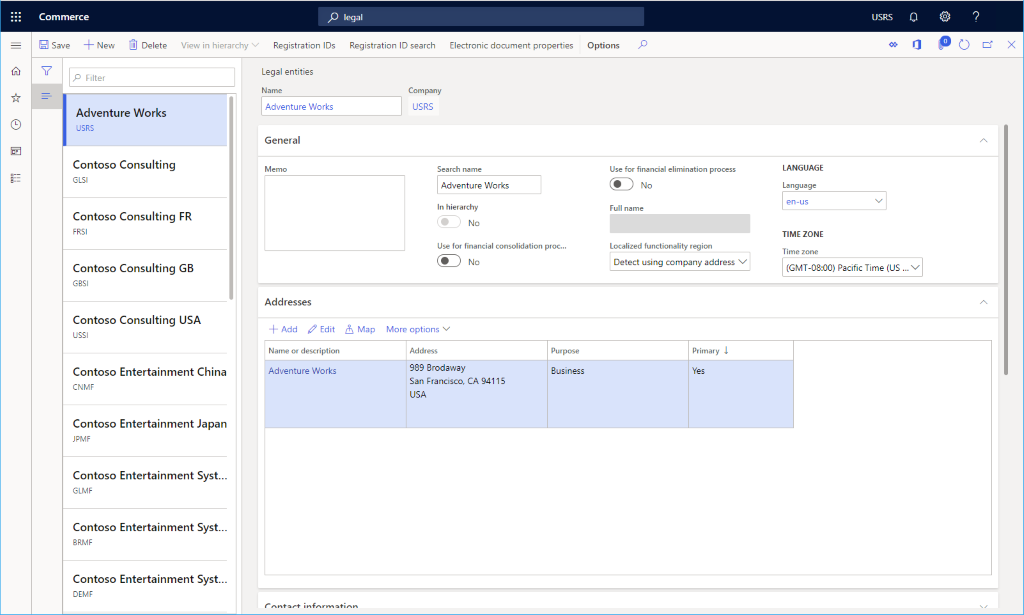1024x615 pixels.
Task: Select Contoso Consulting FR entity
Action: pyautogui.click(x=145, y=223)
